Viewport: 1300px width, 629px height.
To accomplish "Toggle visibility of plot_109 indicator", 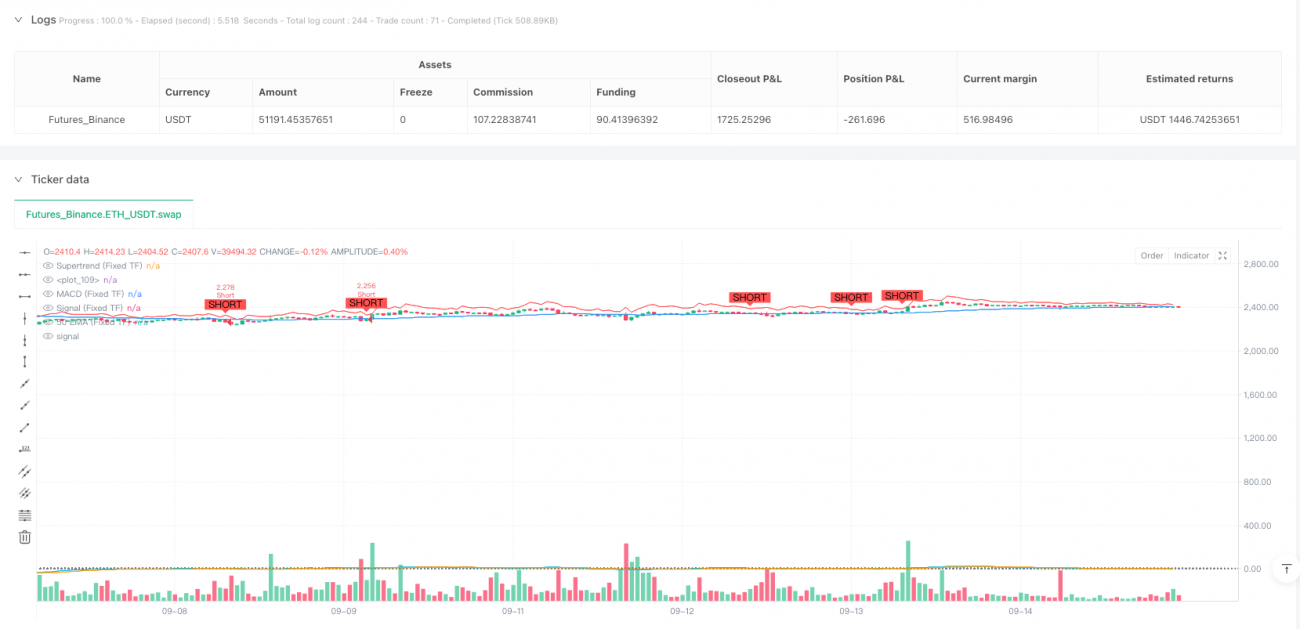I will 47,280.
